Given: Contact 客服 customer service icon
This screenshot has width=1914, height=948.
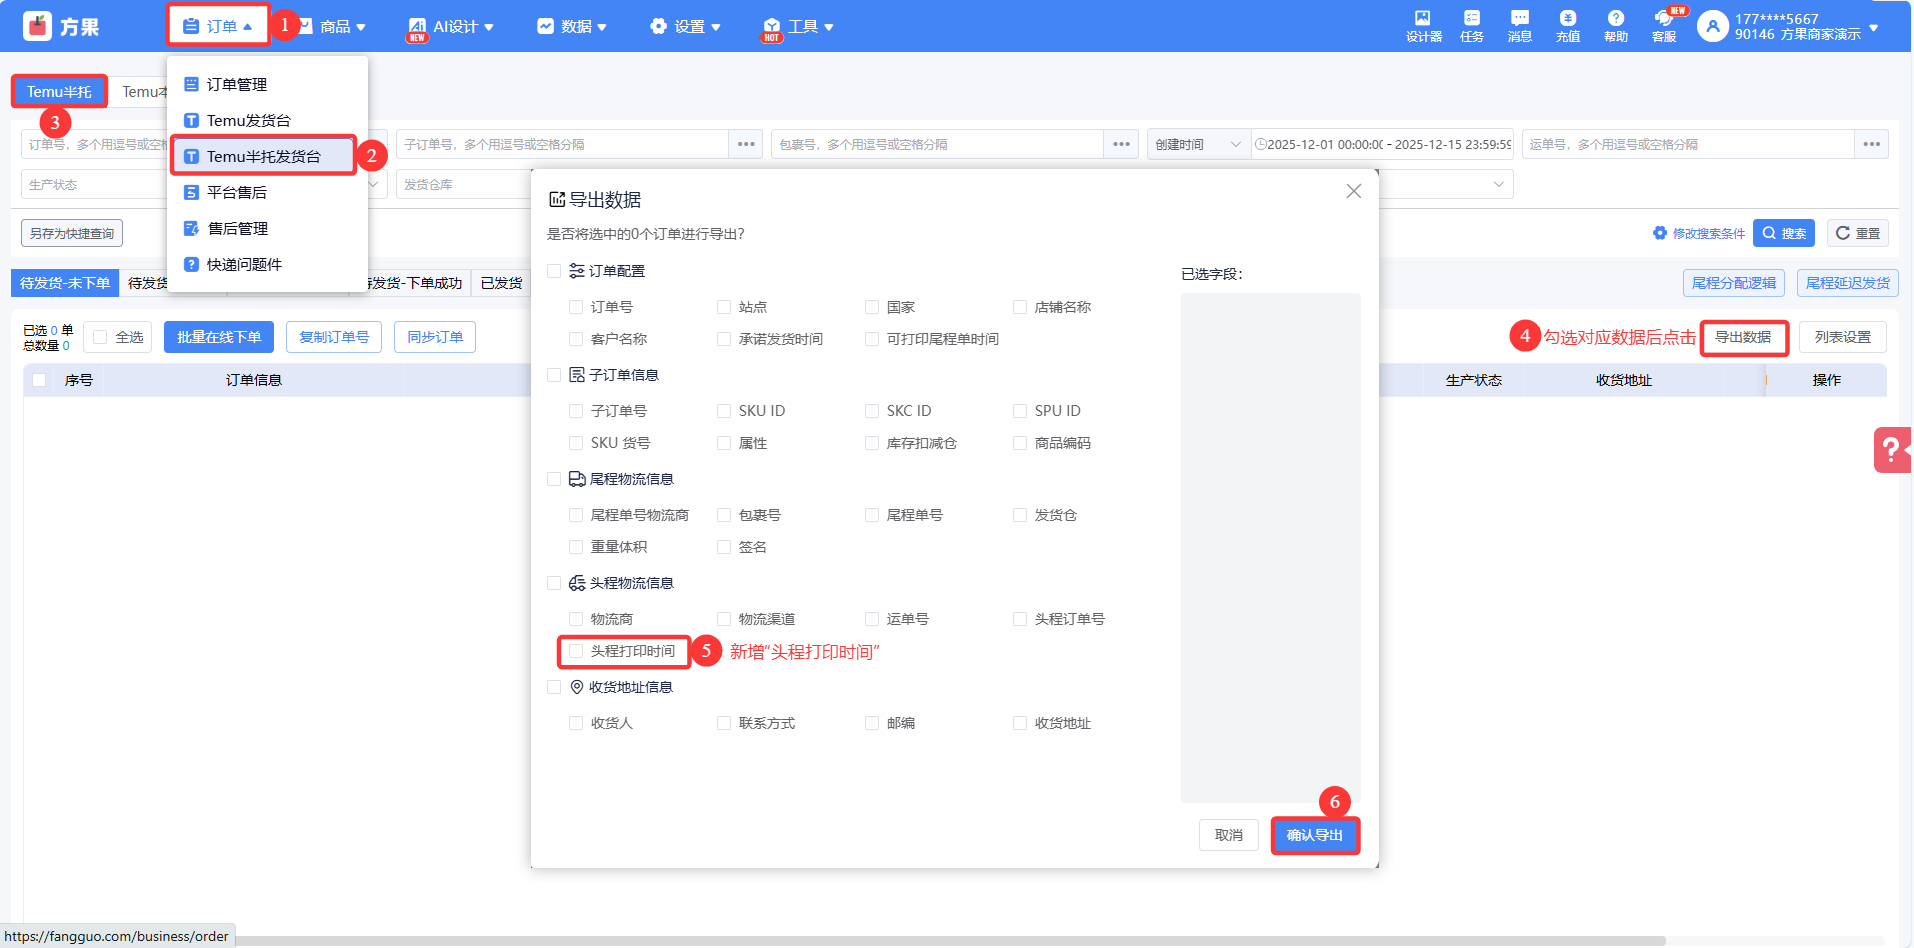Looking at the screenshot, I should pyautogui.click(x=1664, y=25).
